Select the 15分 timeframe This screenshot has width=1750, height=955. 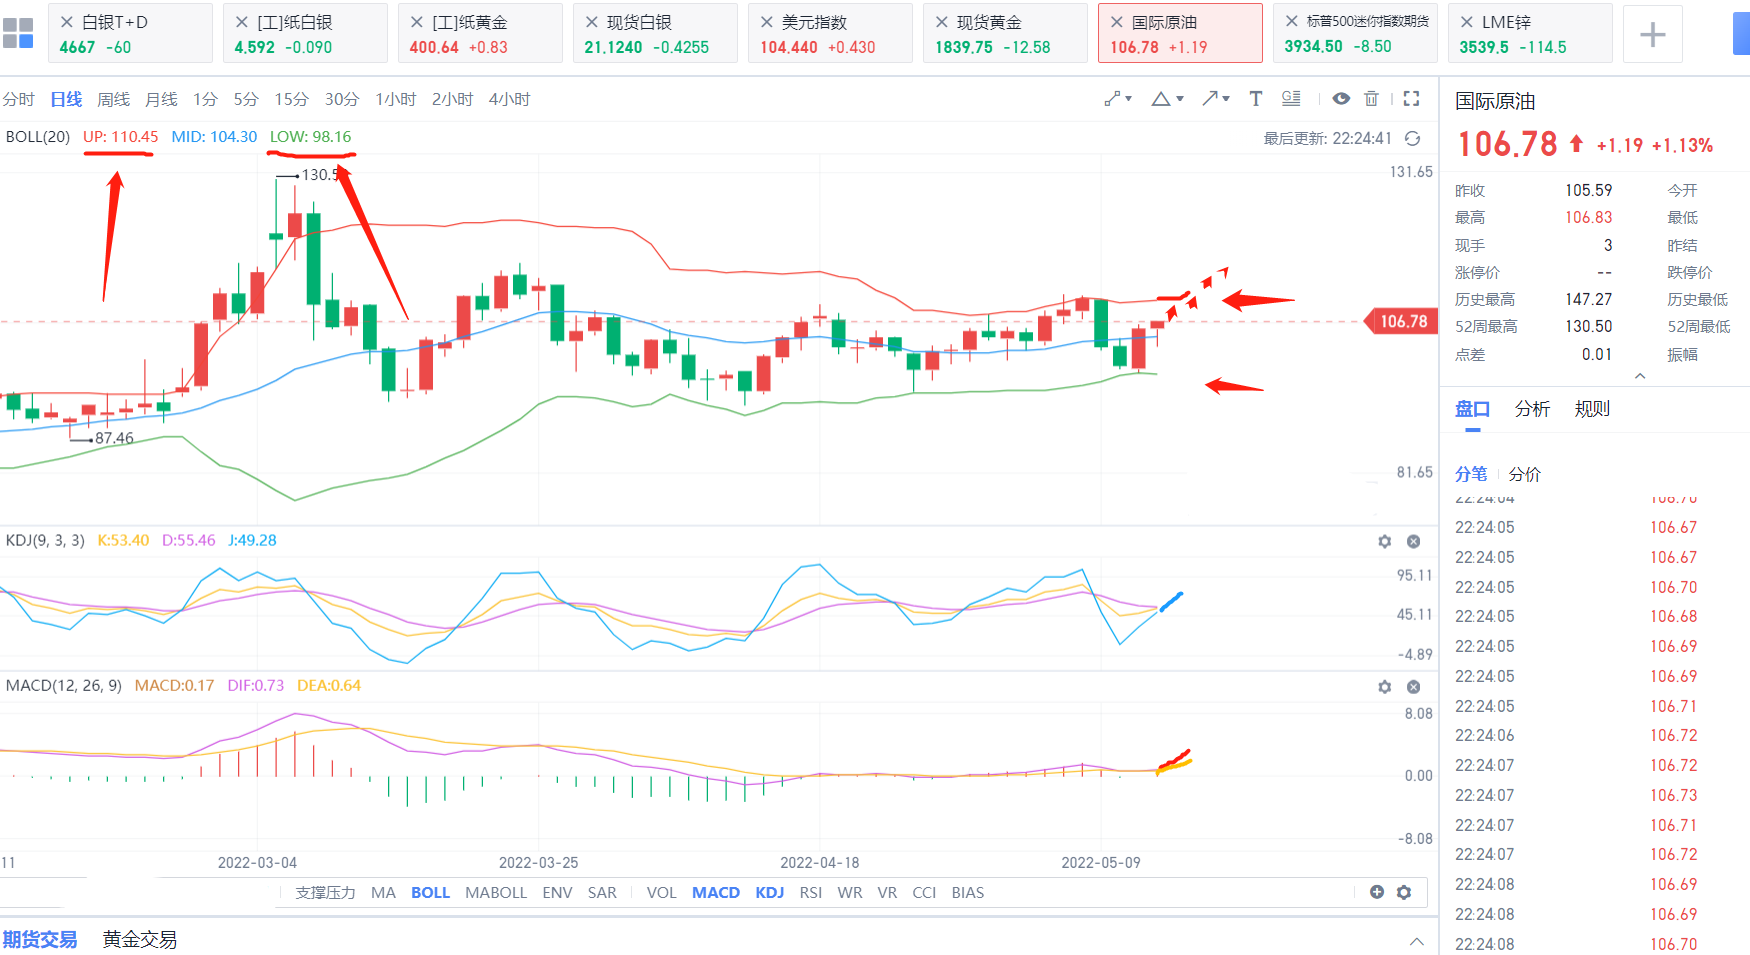291,99
